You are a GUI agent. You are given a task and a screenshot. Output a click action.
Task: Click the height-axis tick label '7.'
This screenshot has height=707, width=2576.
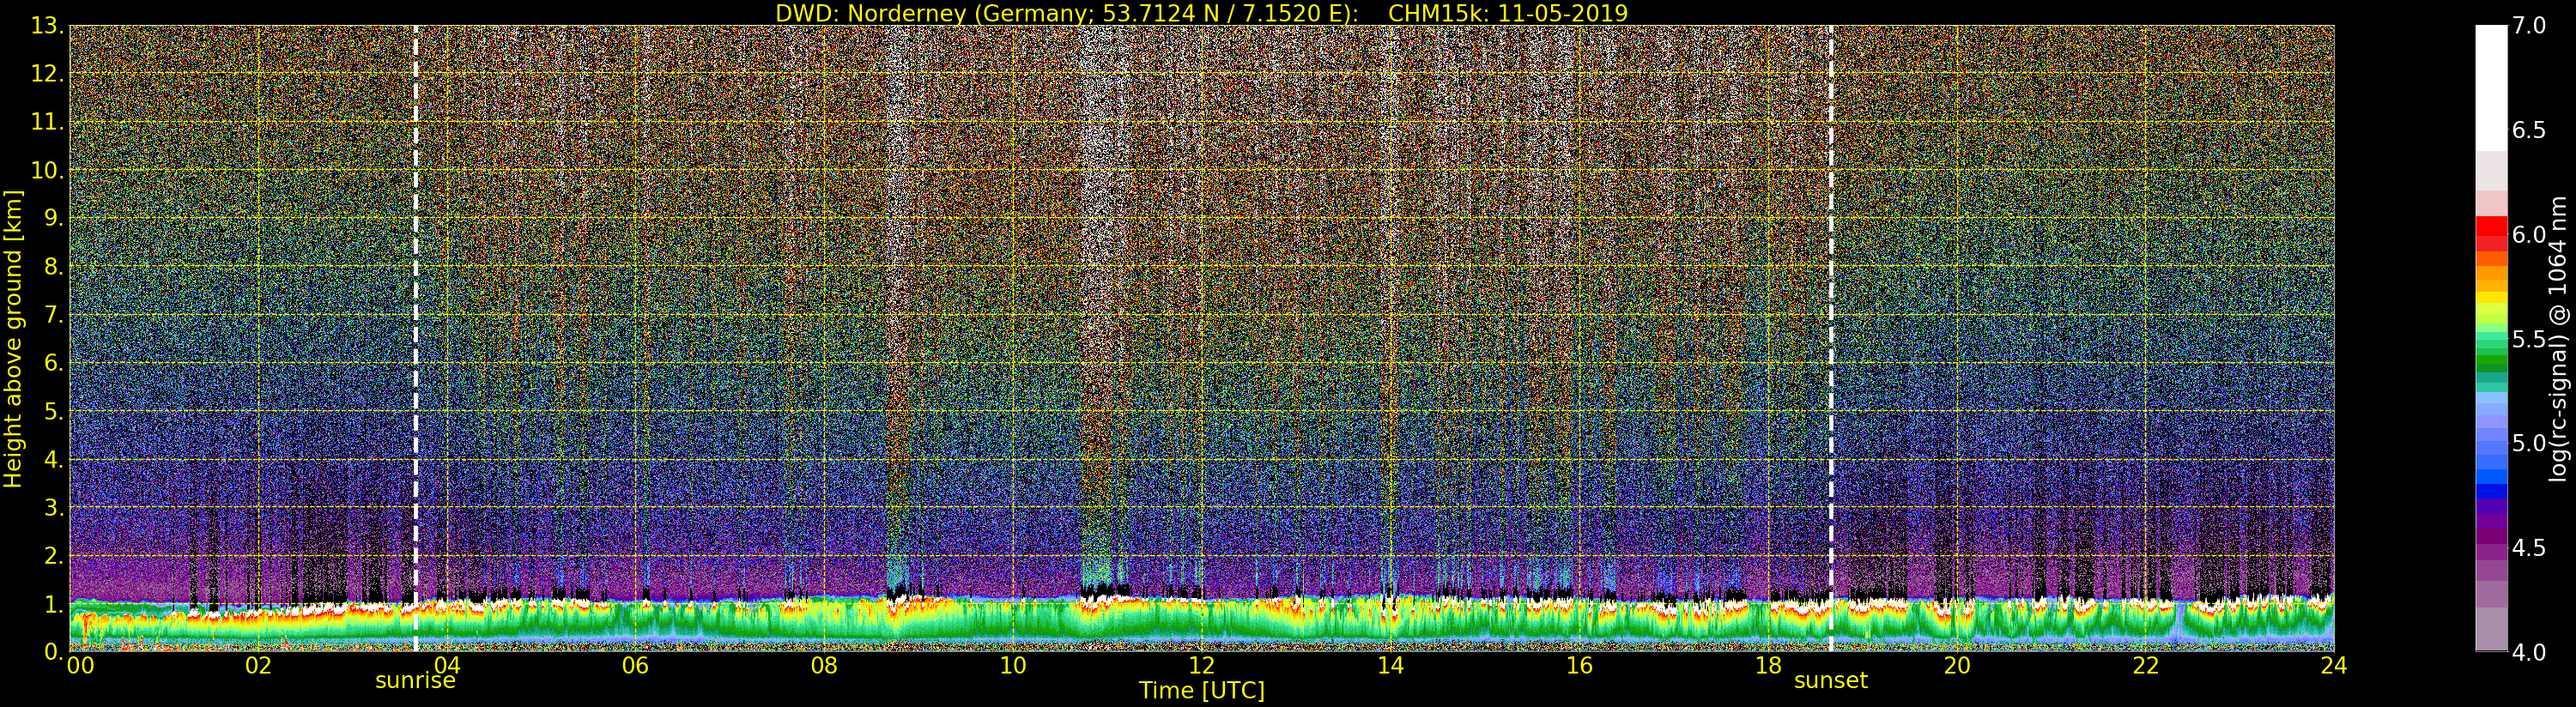tap(53, 315)
